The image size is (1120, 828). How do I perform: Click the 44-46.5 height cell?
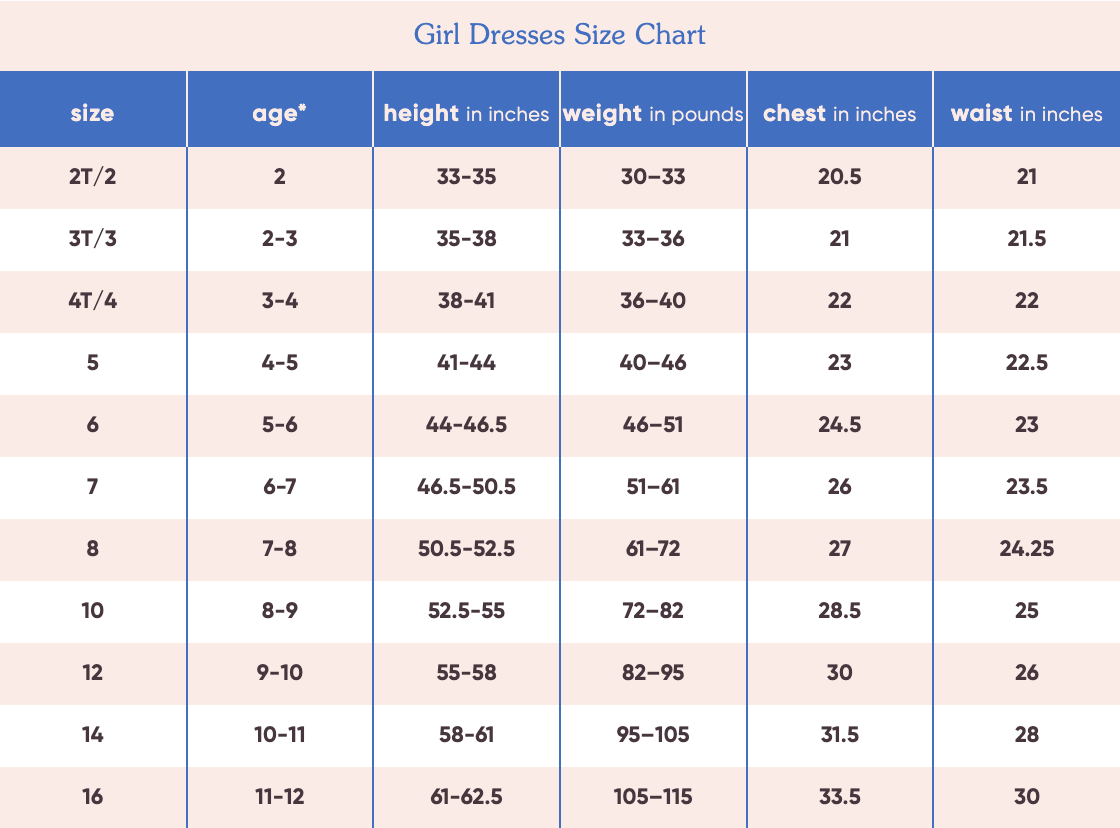coord(466,424)
